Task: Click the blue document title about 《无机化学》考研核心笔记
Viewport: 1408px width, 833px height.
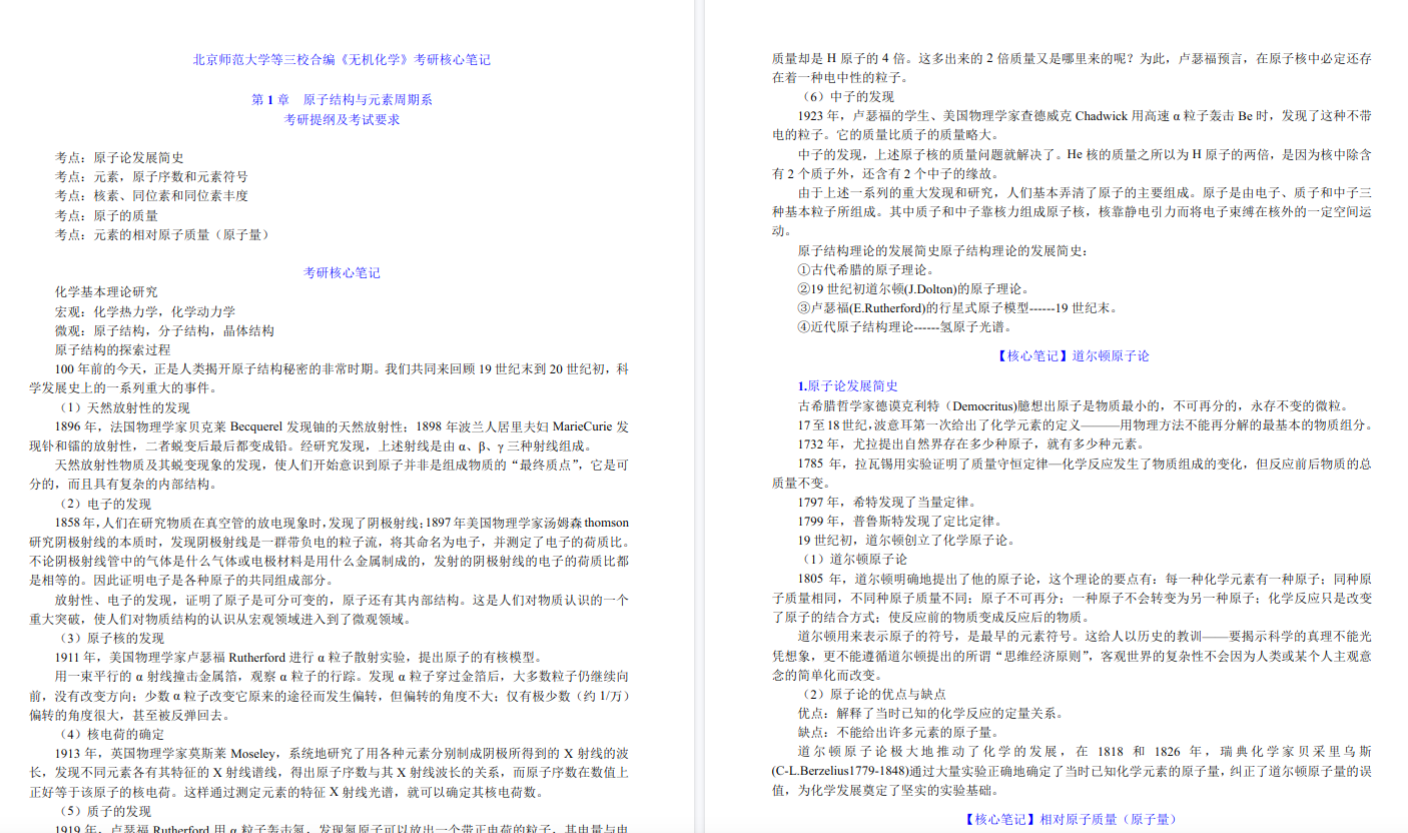Action: point(341,60)
